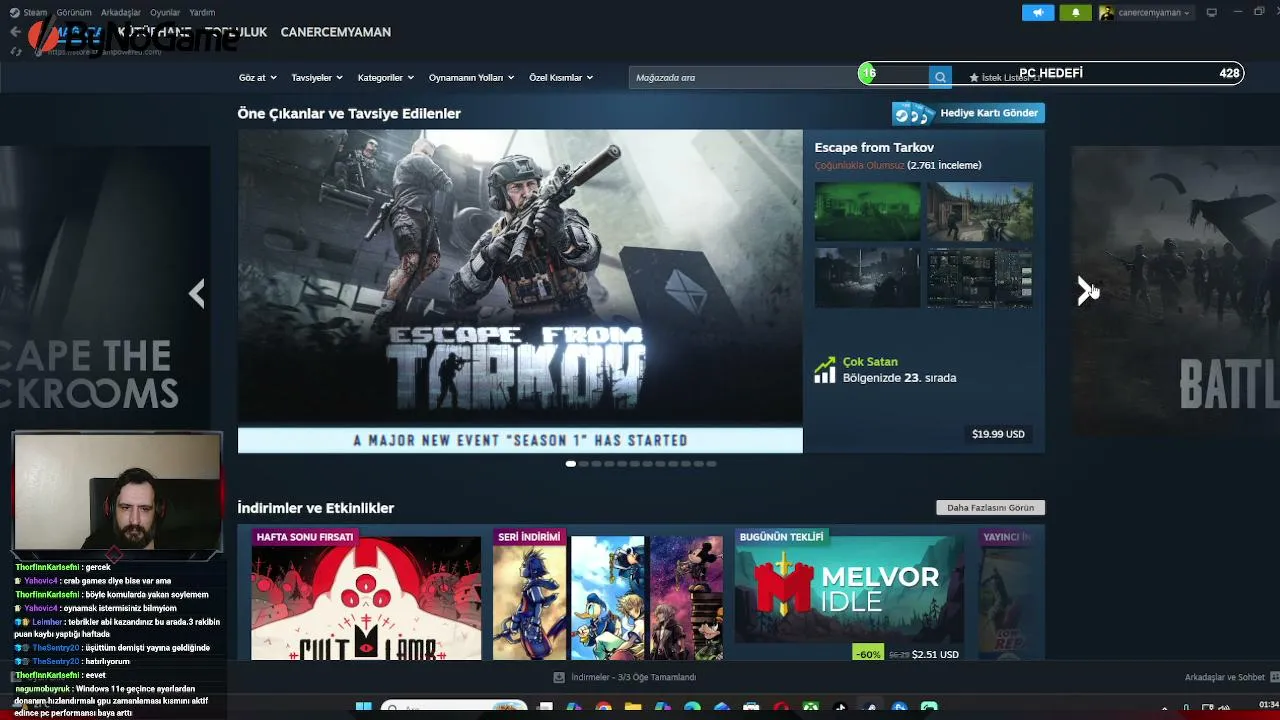Image resolution: width=1280 pixels, height=720 pixels.
Task: View the green night-vision Tarkov screenshot
Action: pyautogui.click(x=867, y=211)
